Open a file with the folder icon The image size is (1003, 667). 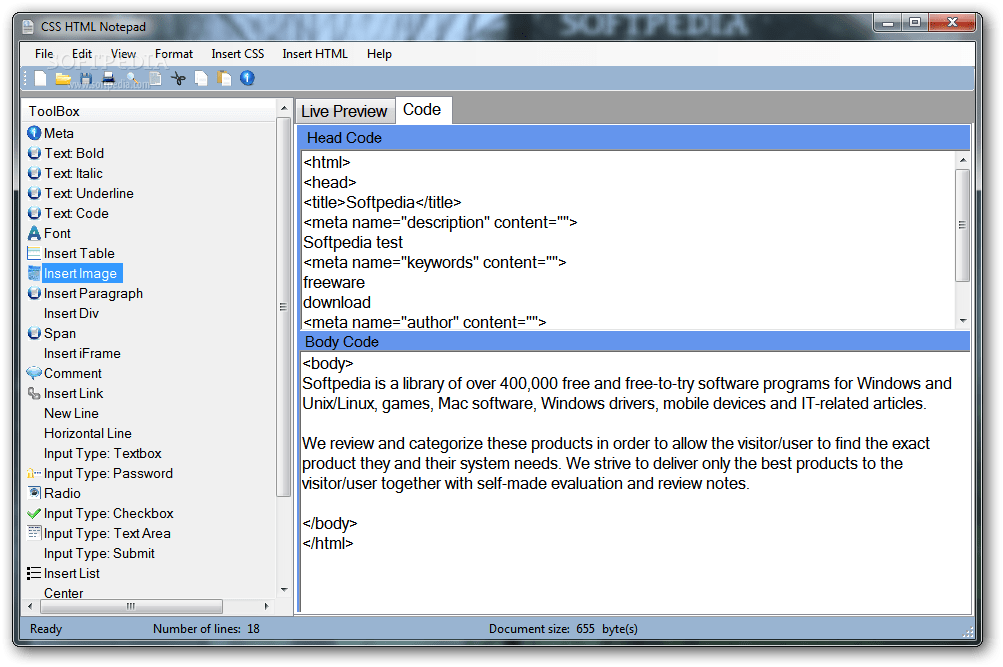(63, 78)
